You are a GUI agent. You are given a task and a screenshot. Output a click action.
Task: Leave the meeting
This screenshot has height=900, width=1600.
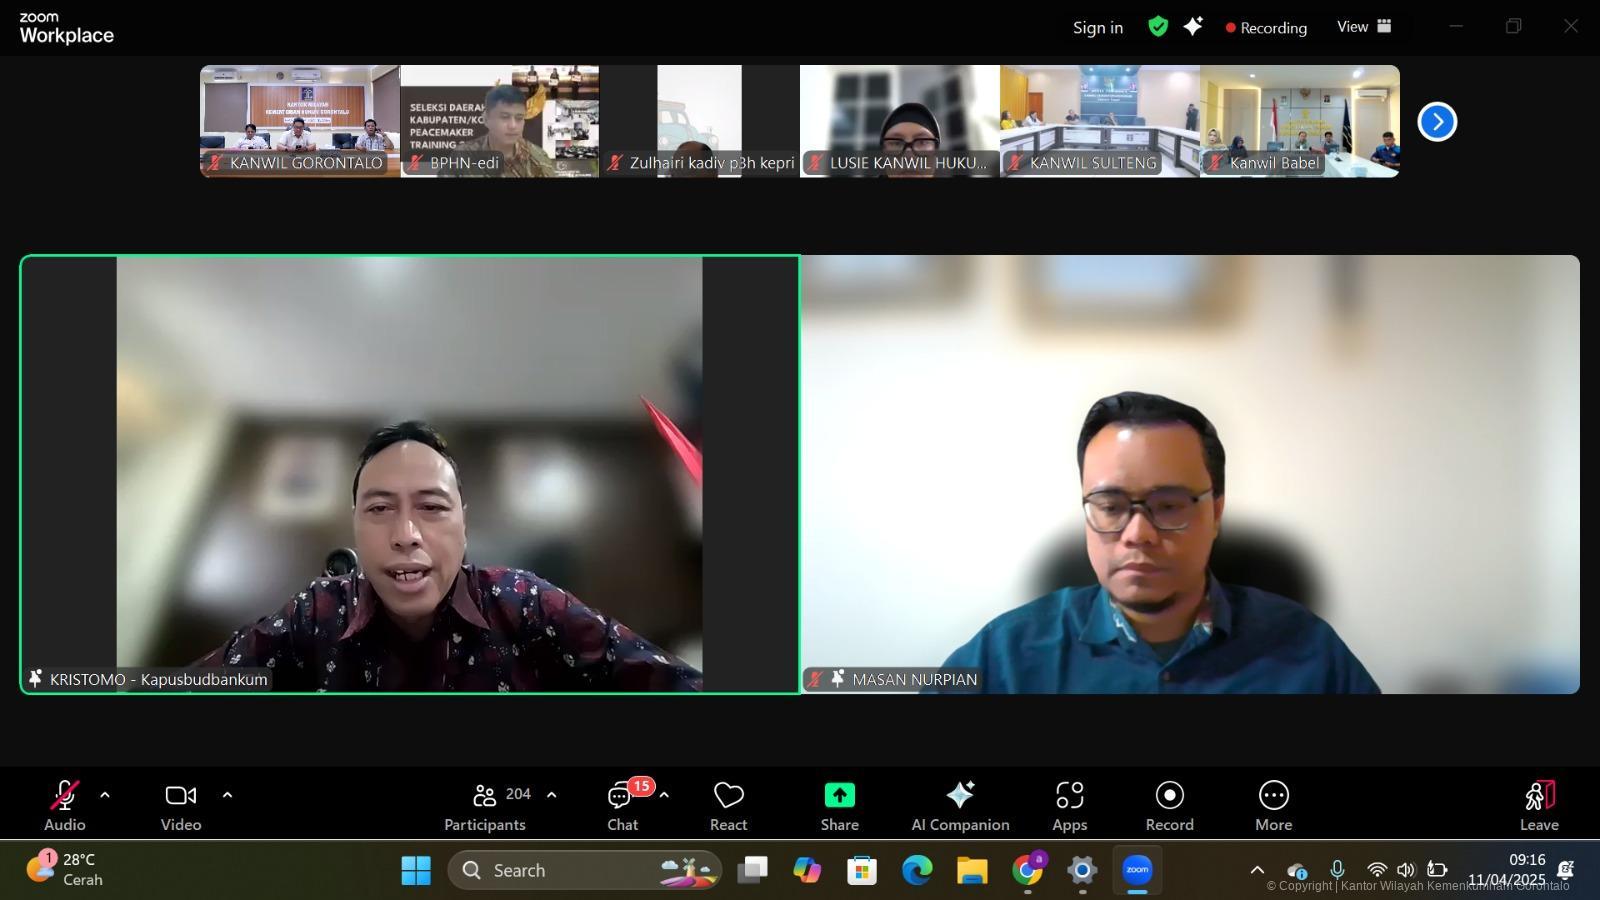tap(1538, 805)
